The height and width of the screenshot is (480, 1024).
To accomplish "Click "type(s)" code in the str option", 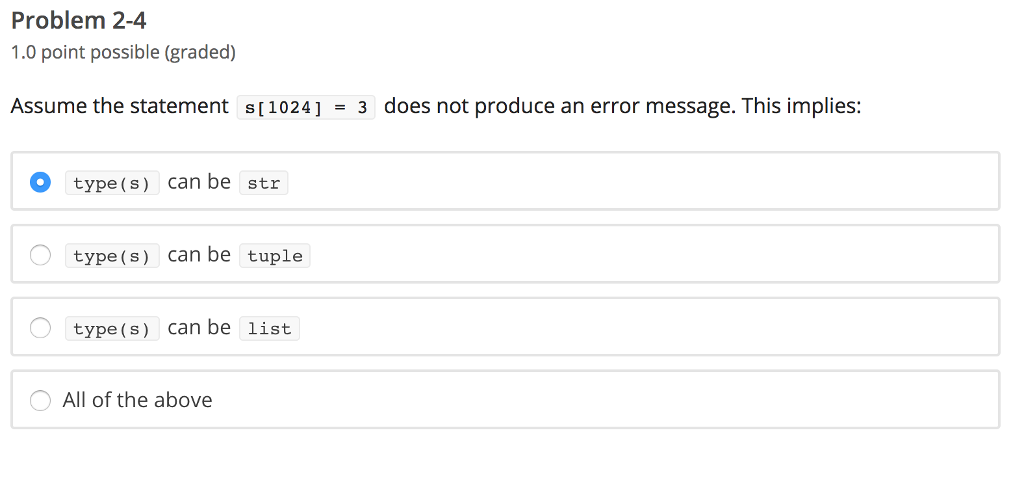I will [x=112, y=184].
